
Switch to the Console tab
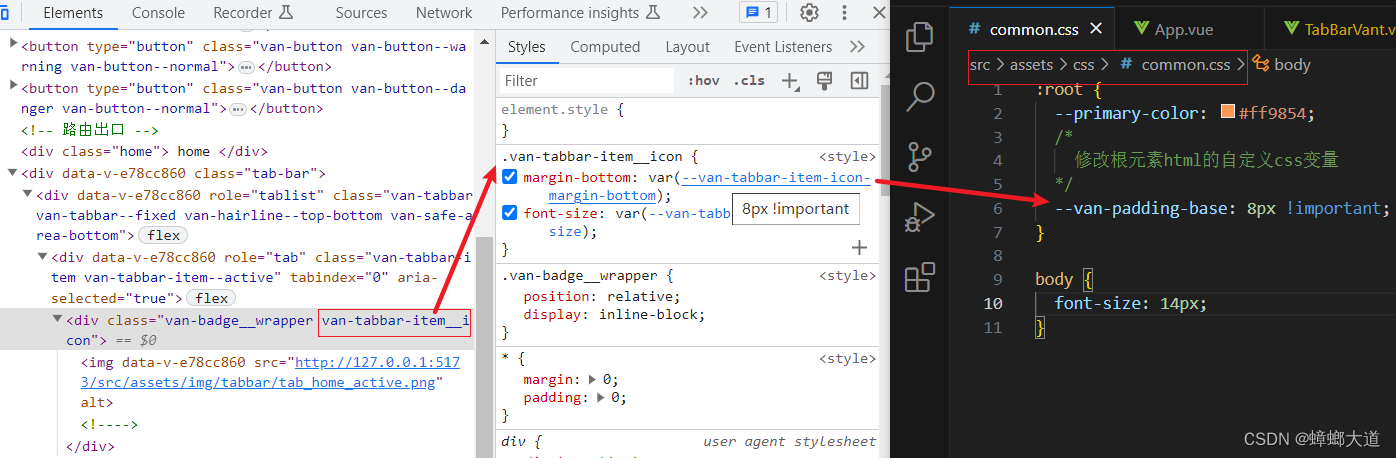tap(158, 13)
